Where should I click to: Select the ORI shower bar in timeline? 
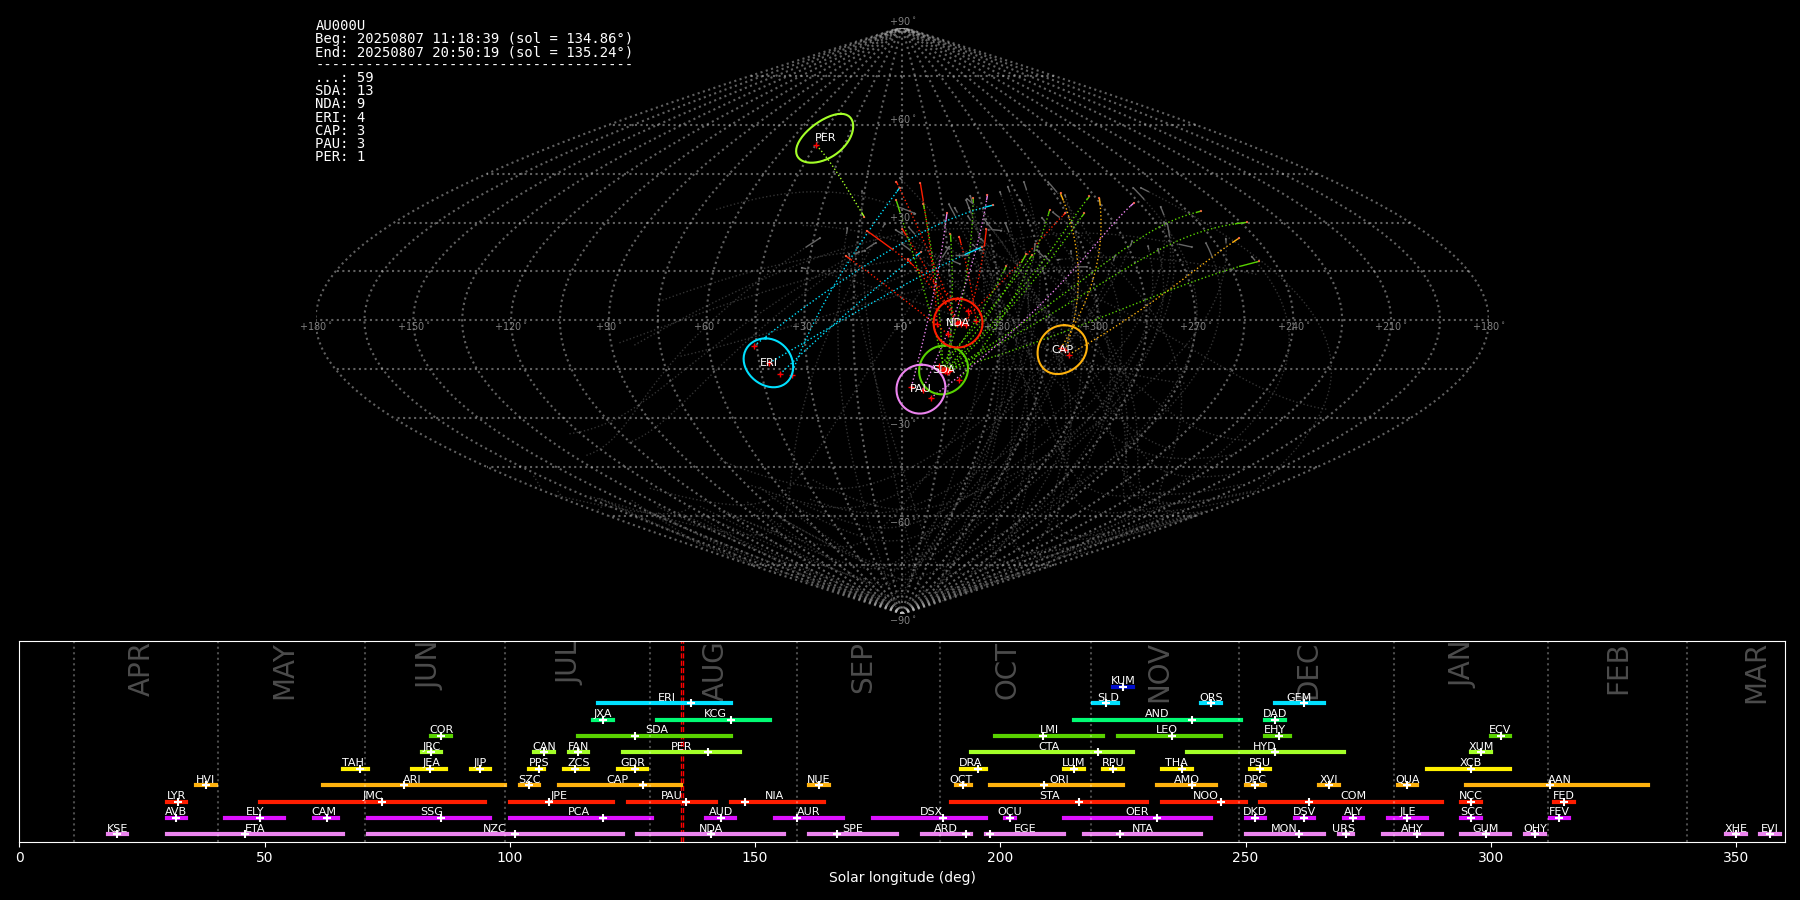tap(1056, 785)
